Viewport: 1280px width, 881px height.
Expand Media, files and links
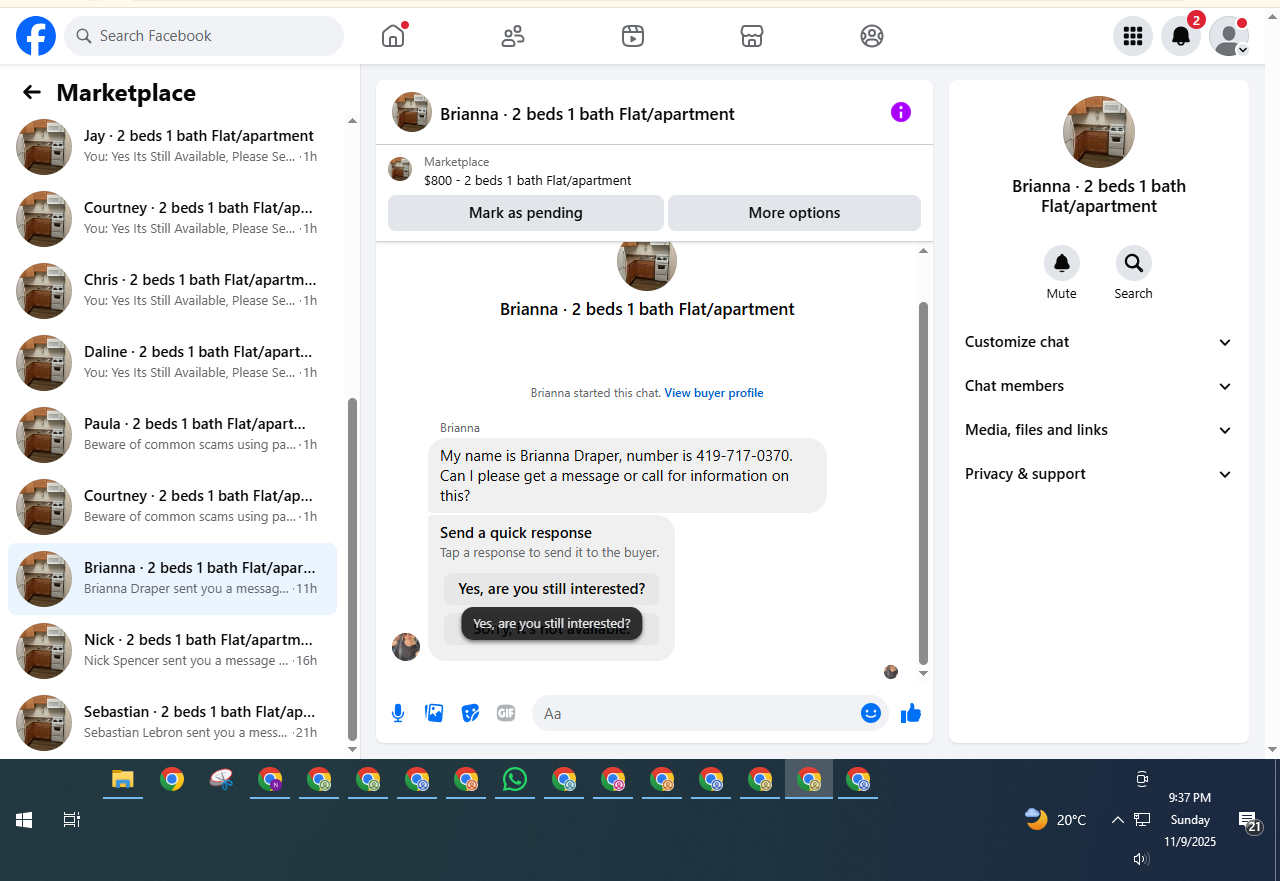[x=1099, y=430]
